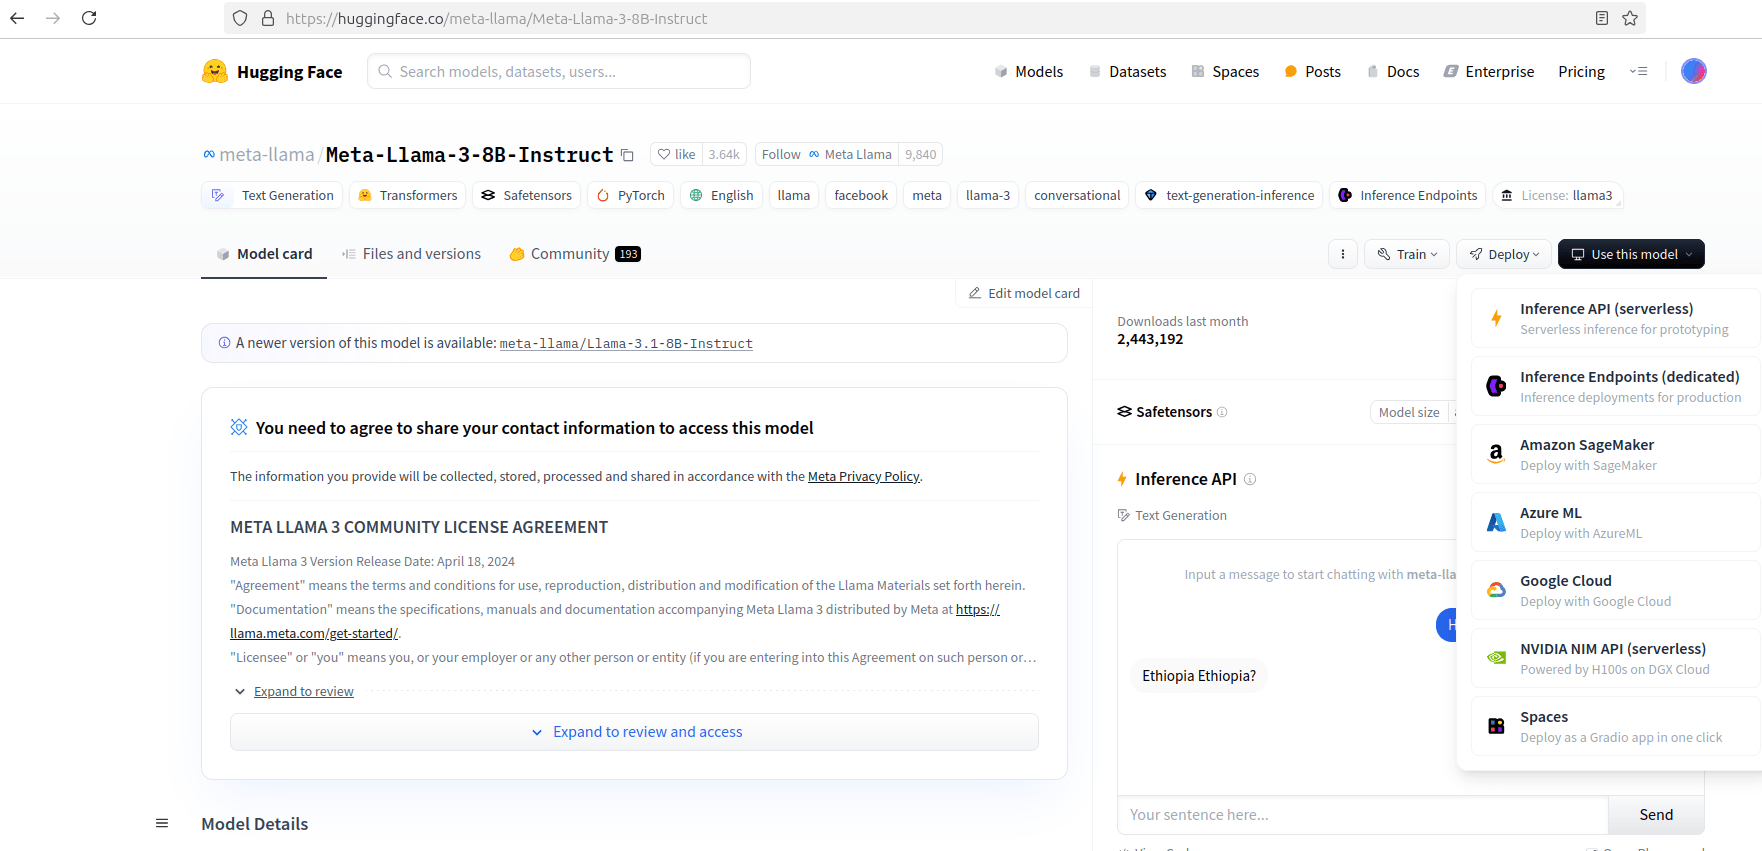Click the Your sentence here input
Image resolution: width=1762 pixels, height=851 pixels.
[x=1363, y=815]
